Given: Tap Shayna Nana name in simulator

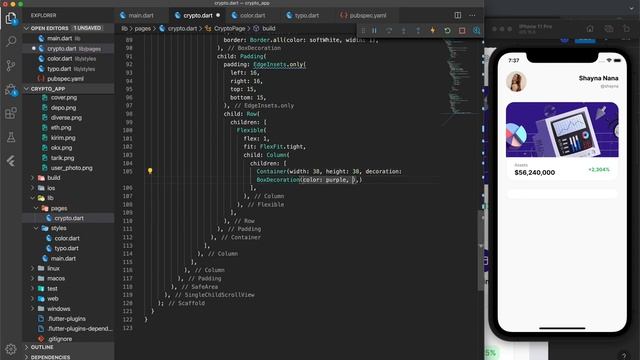Looking at the screenshot, I should pos(598,78).
